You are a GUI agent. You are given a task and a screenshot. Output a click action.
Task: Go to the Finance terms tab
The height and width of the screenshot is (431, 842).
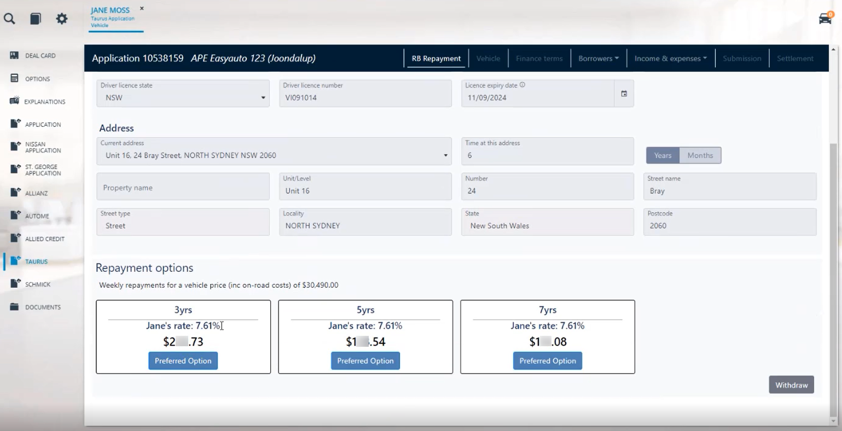539,59
